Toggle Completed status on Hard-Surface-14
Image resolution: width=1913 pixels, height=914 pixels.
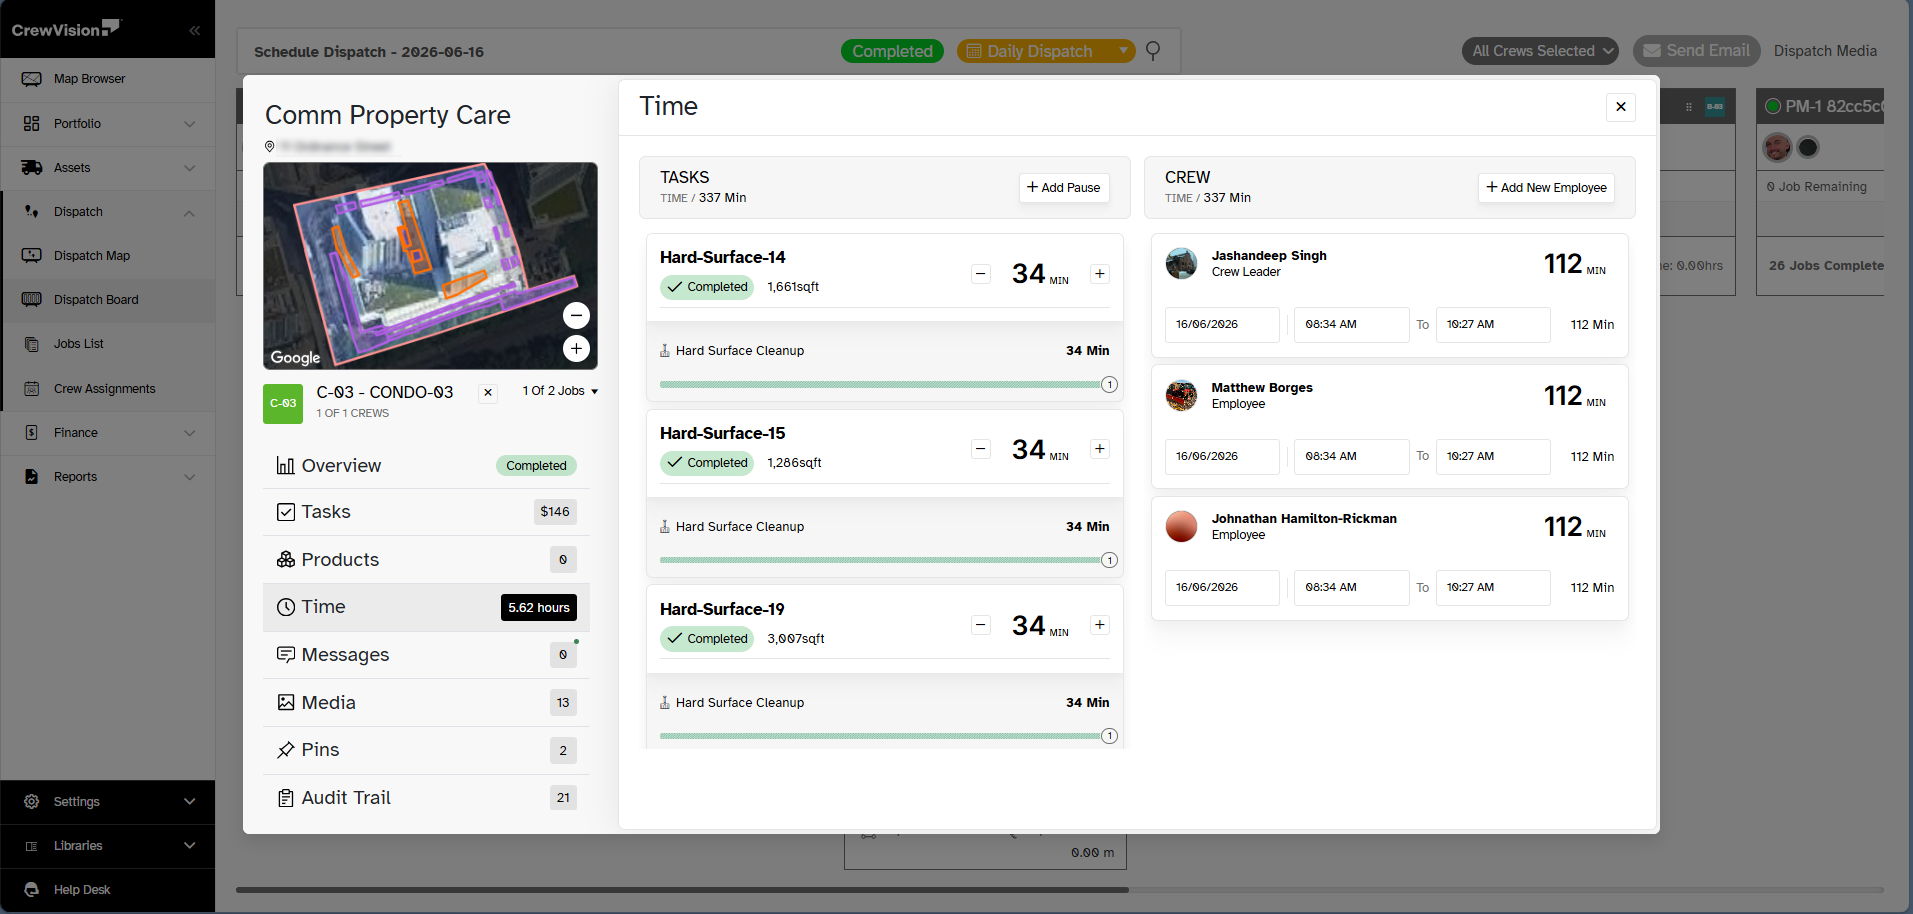[x=707, y=287]
